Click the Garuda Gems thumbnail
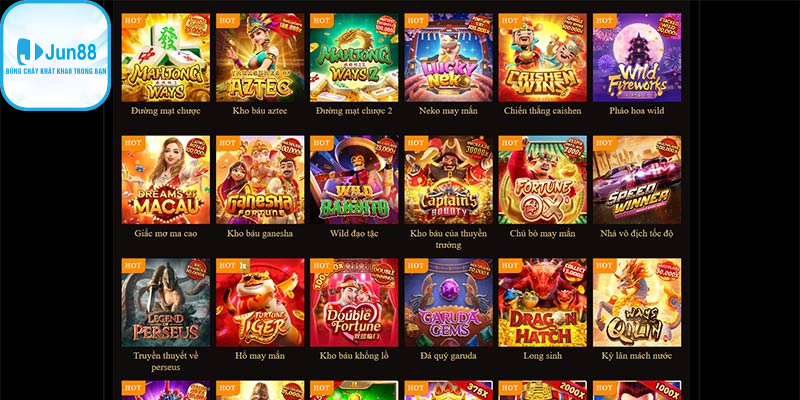The height and width of the screenshot is (400, 800). 448,303
